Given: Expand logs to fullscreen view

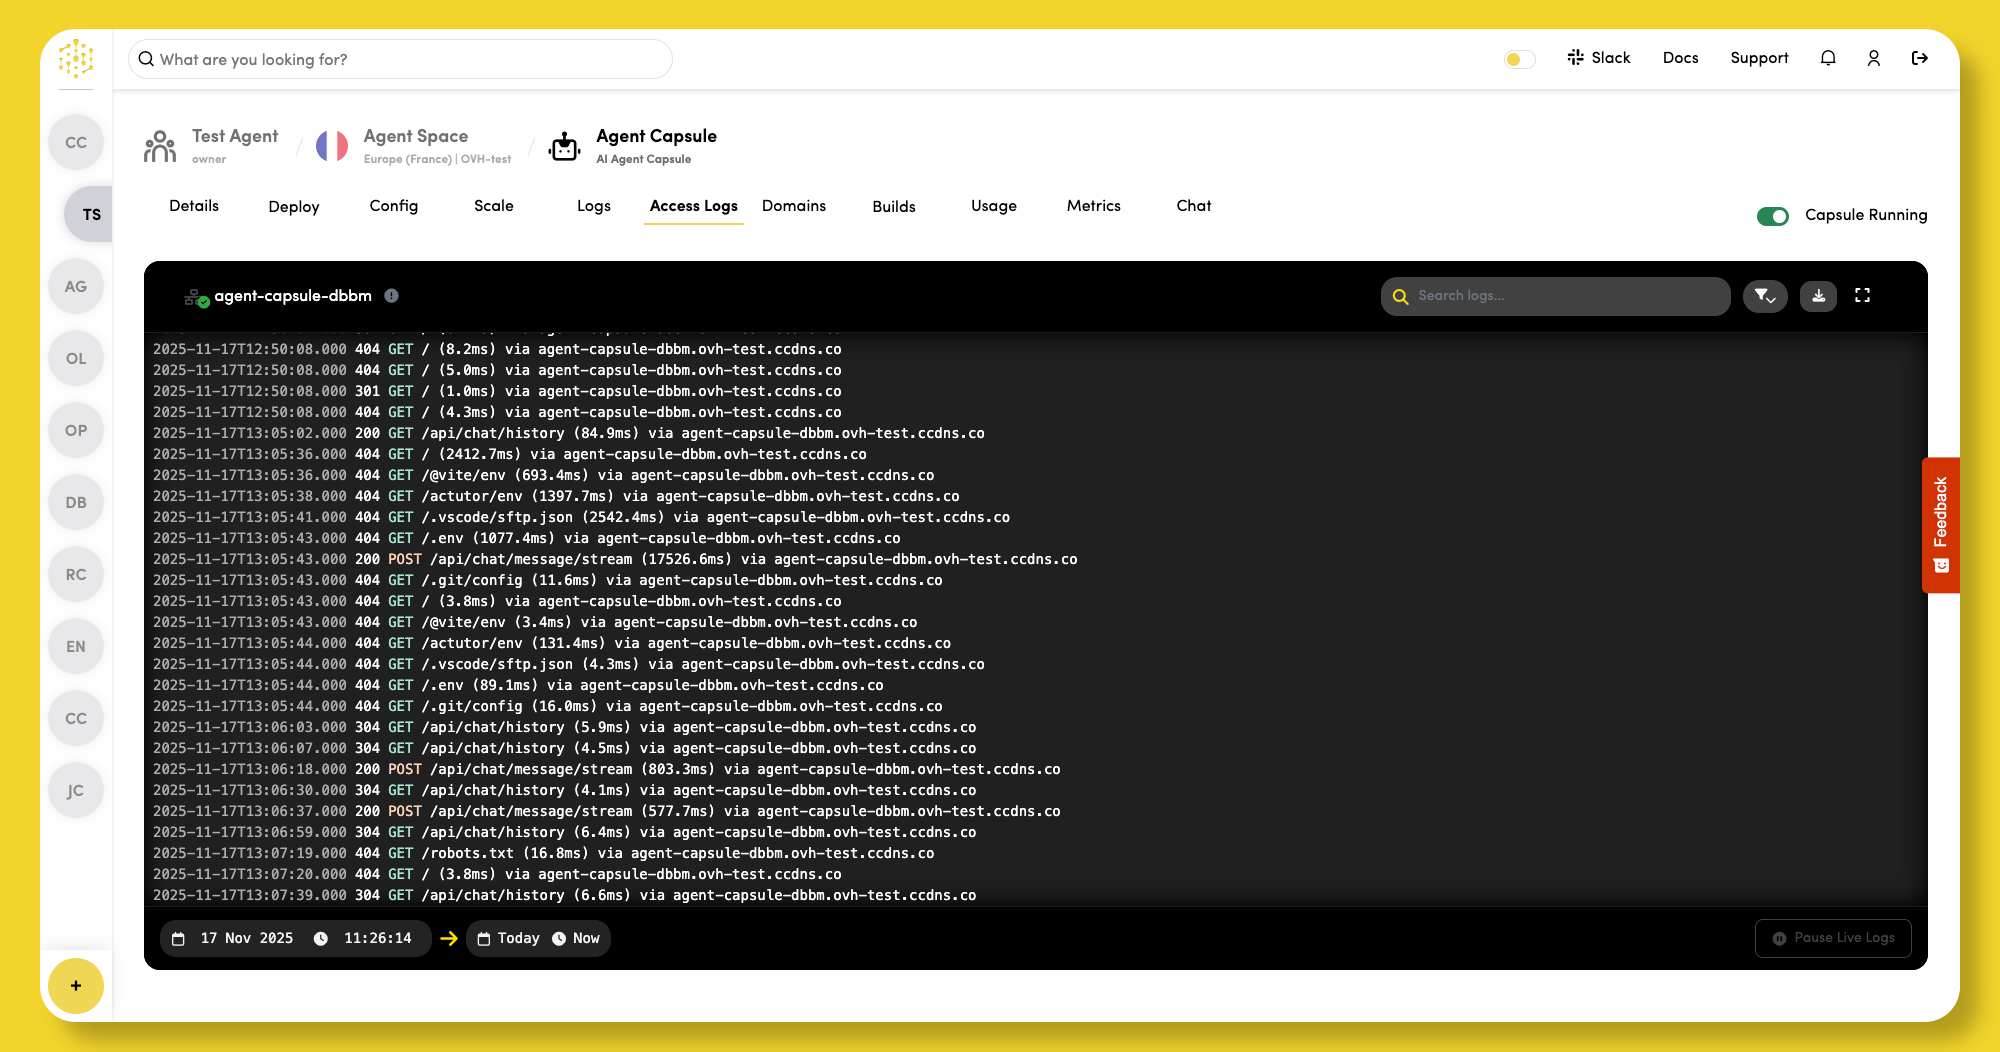Looking at the screenshot, I should [1862, 296].
